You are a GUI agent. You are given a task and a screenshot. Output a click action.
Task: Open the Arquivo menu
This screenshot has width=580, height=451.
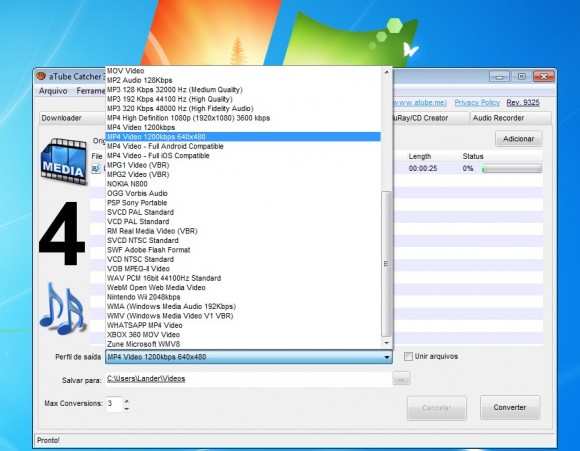pos(53,91)
